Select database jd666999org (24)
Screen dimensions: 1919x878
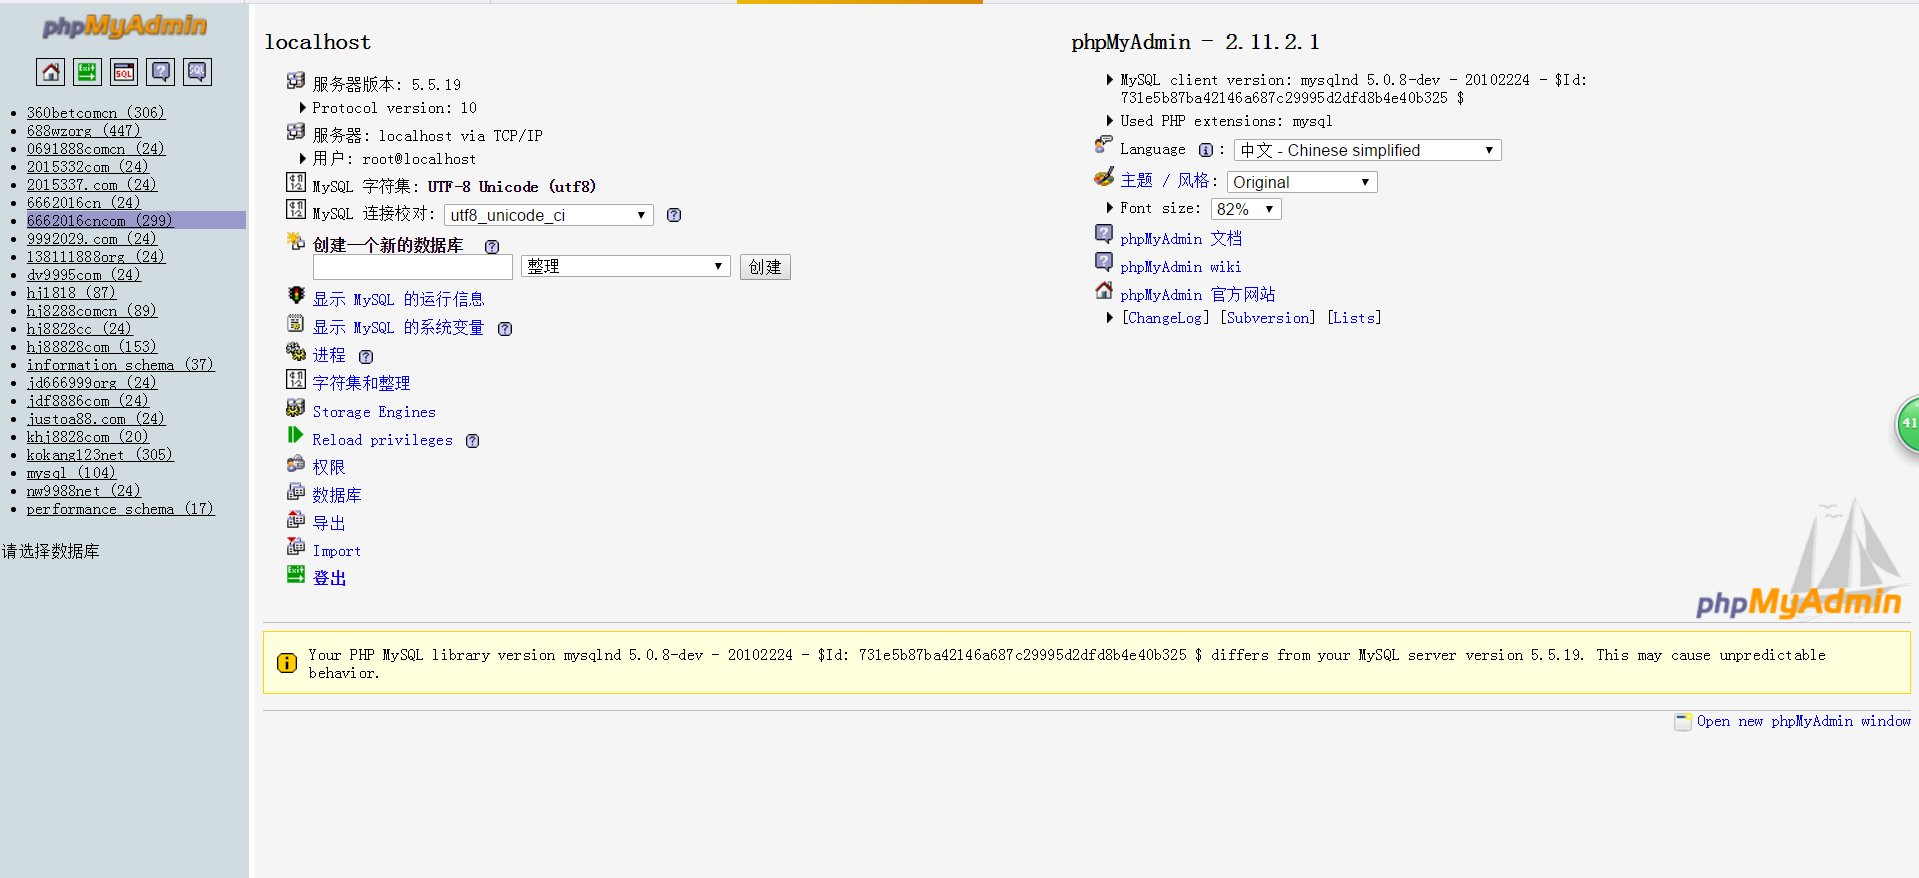point(92,383)
